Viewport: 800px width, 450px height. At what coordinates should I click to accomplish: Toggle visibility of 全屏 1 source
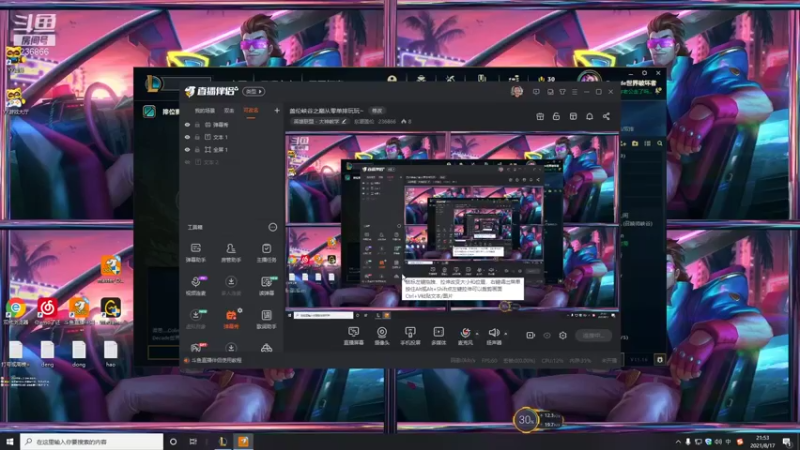[187, 149]
